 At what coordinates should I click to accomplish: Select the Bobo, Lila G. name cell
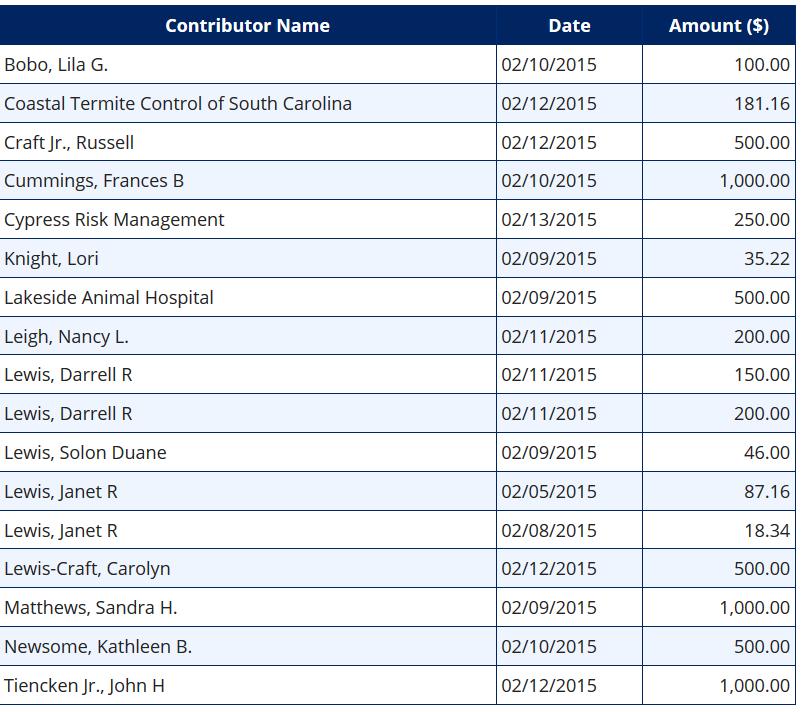[x=248, y=64]
